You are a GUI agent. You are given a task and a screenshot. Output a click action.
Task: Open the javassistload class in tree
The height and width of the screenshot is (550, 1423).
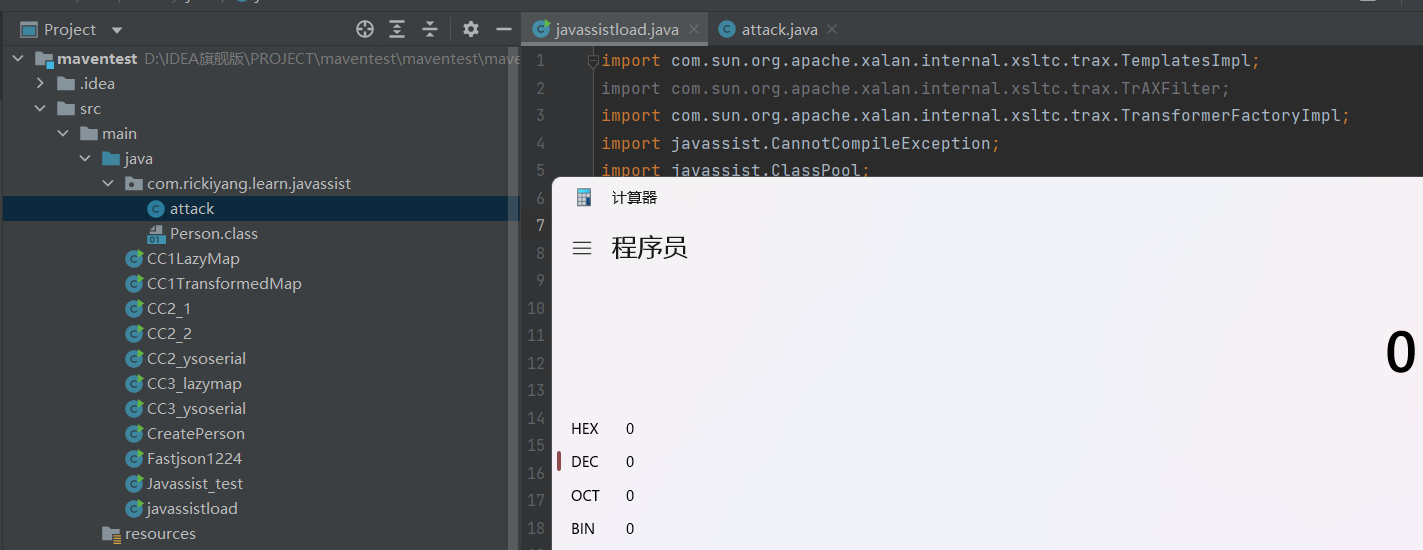coord(192,509)
